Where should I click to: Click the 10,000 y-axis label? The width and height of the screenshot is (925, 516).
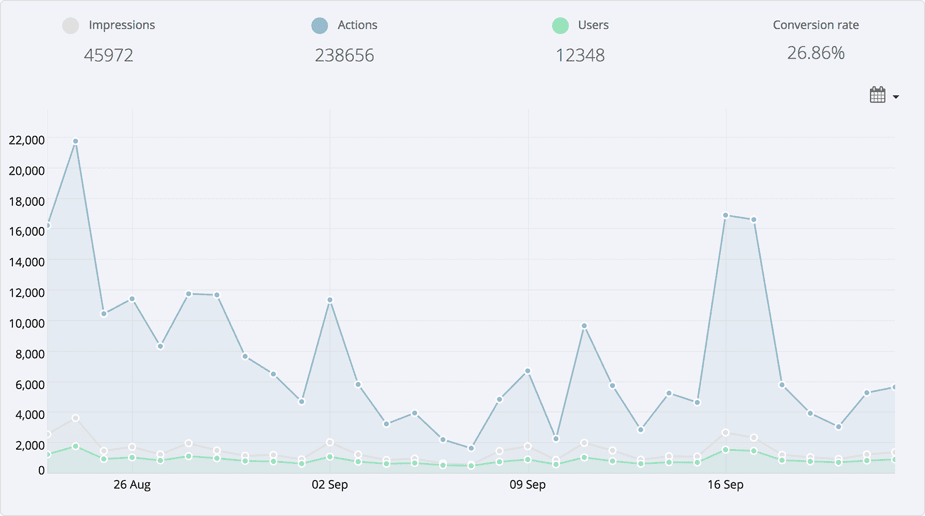(x=27, y=323)
